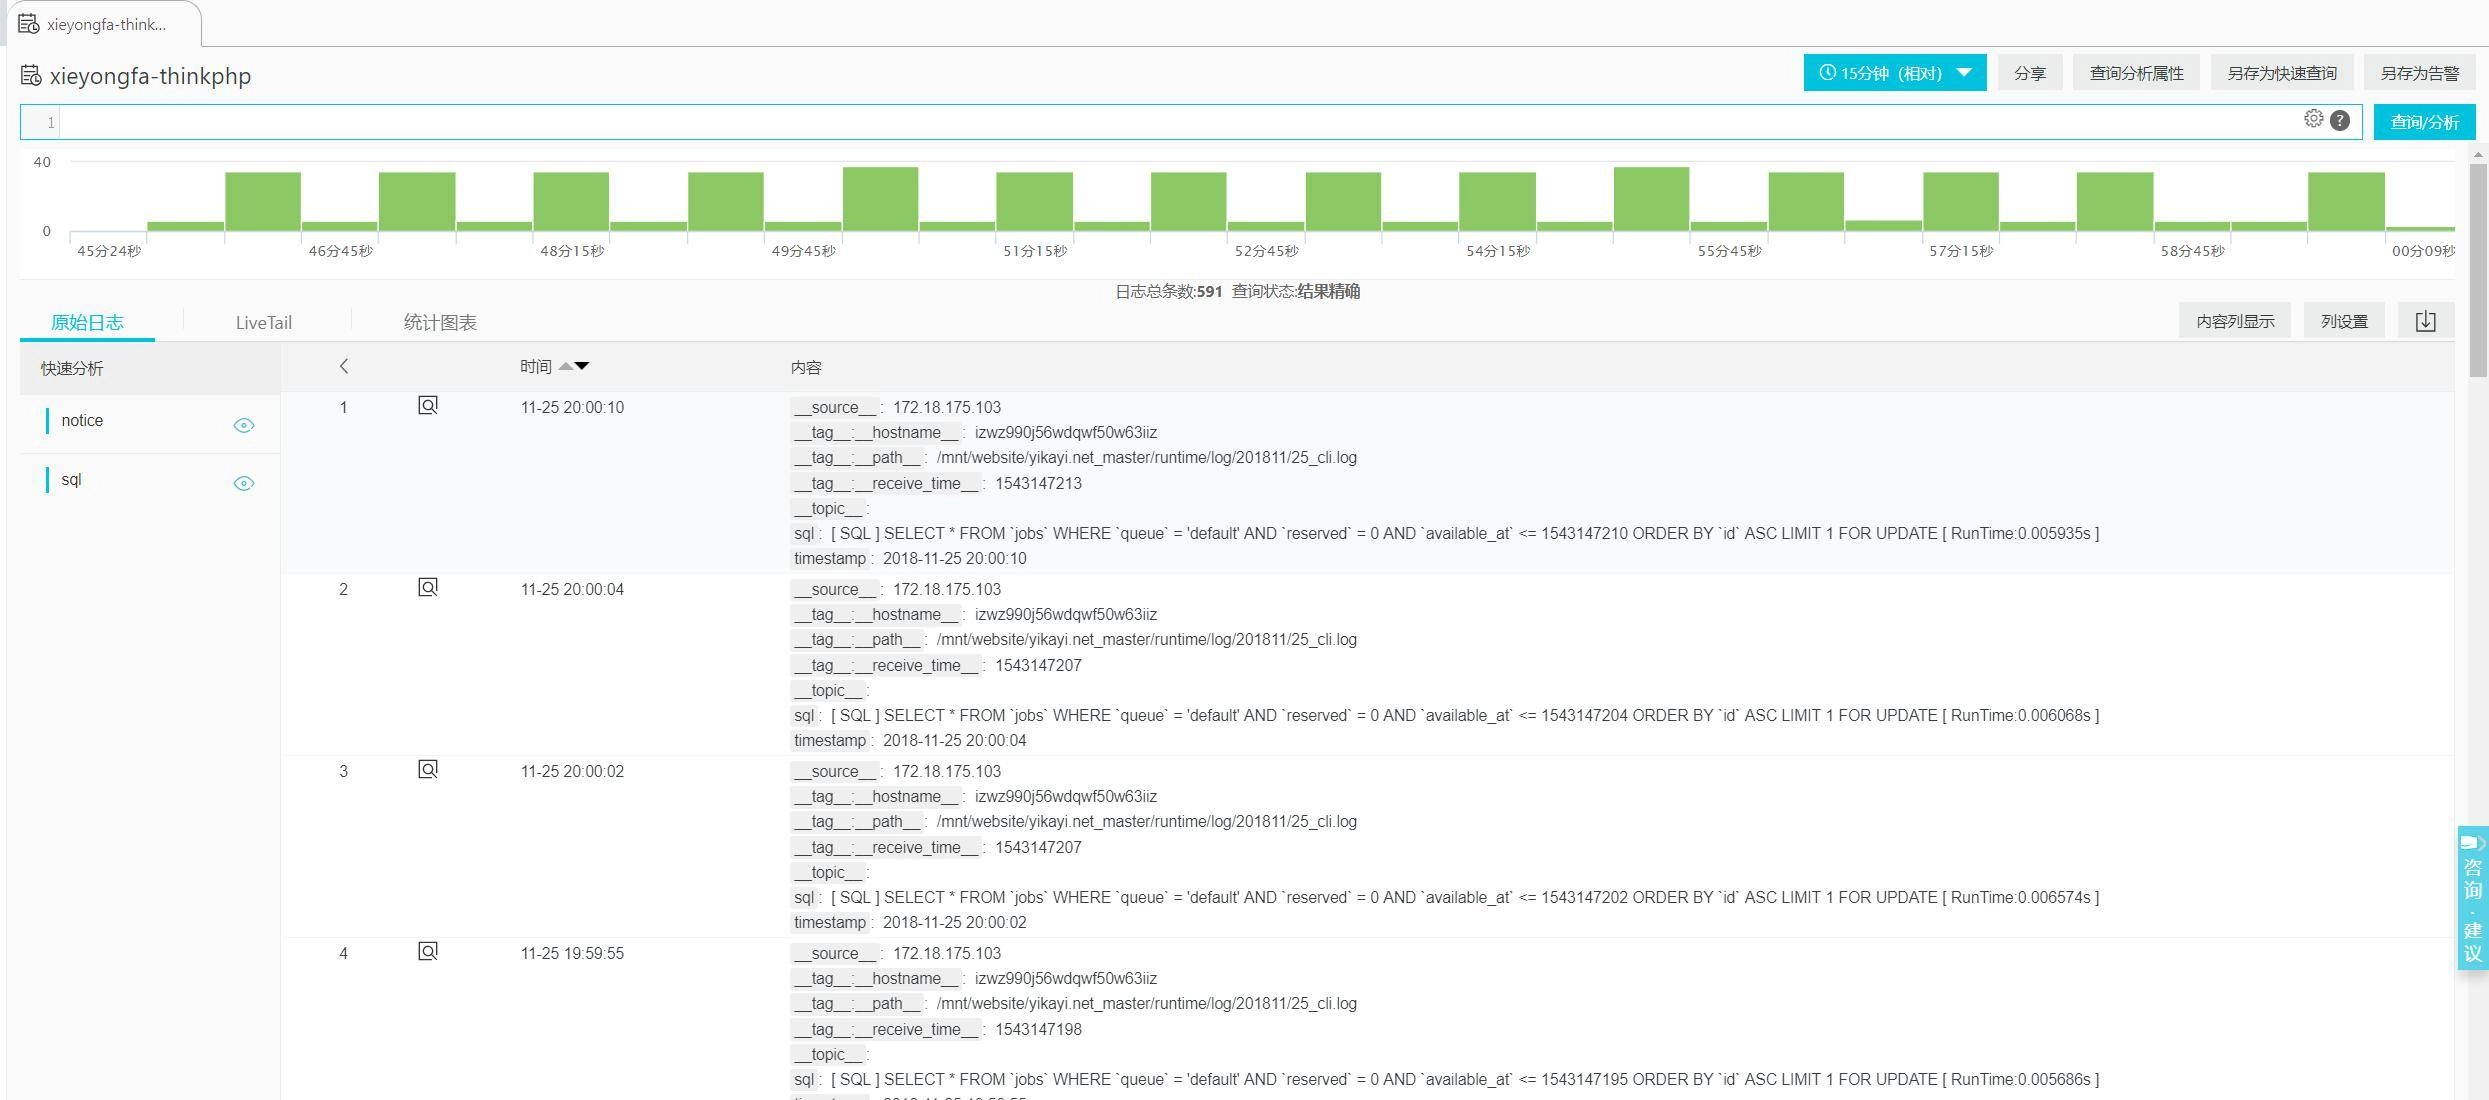Screen dimensions: 2489x1100
Task: Click source IP 172.18.175.103 in row 1
Action: (x=946, y=407)
